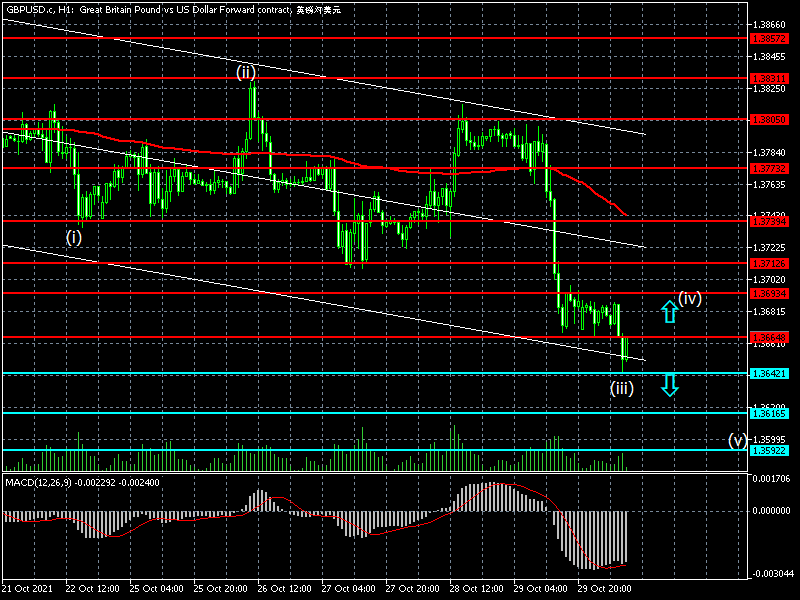Click the 22 Oct 12:00 time label

point(92,588)
